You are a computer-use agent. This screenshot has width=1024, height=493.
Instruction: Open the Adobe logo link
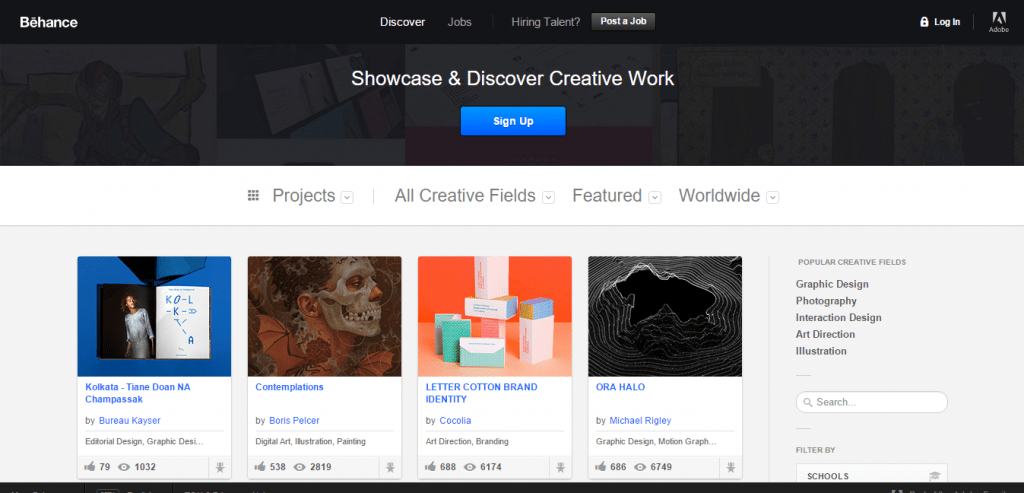click(999, 22)
